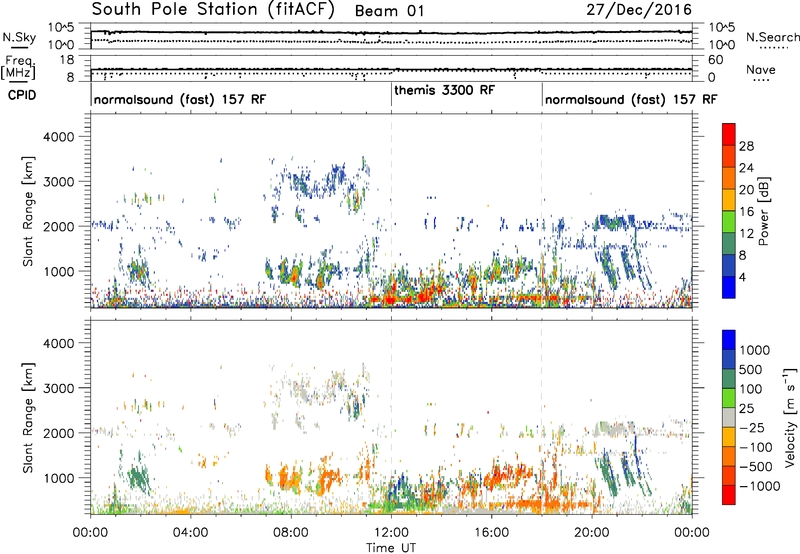
Task: Click the 28 tick on Power colorbar
Action: 746,146
